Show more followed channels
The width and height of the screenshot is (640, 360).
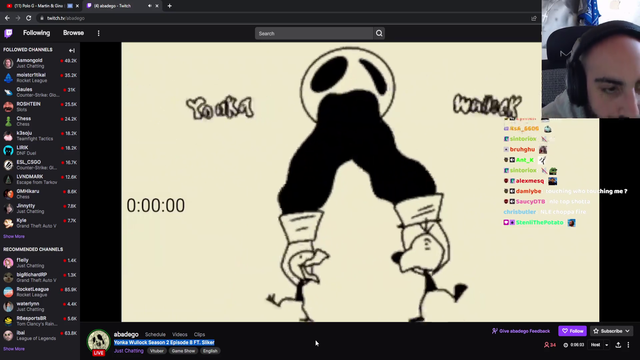click(x=14, y=236)
